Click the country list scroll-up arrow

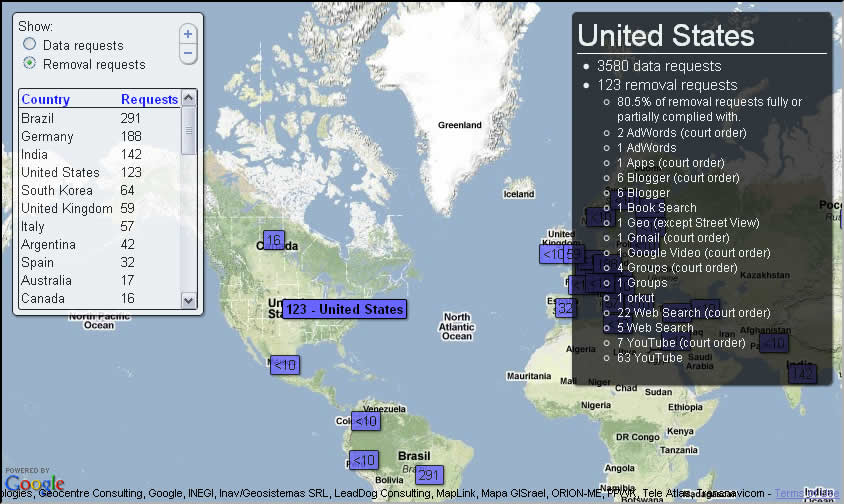[188, 97]
